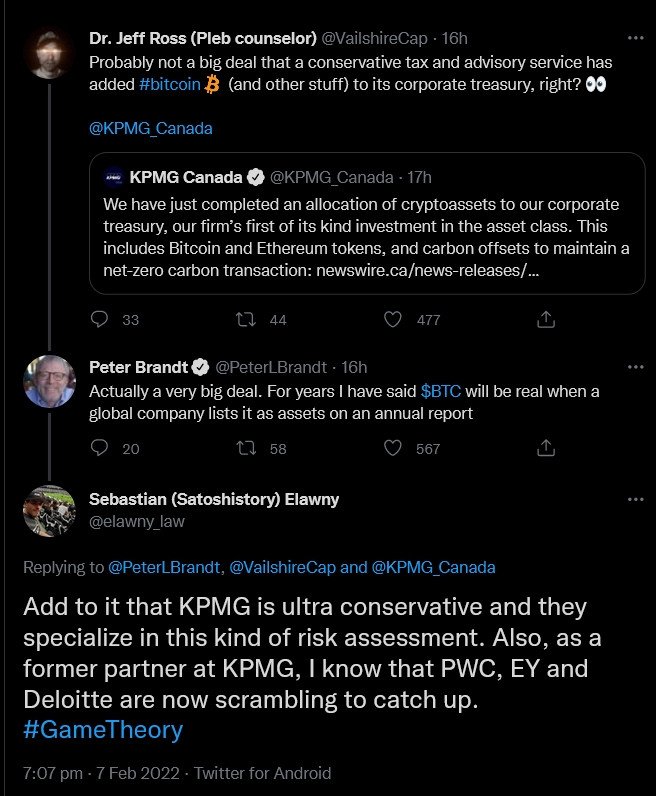Reply to Peter Brandt's tweet
This screenshot has height=796, width=656.
click(99, 448)
